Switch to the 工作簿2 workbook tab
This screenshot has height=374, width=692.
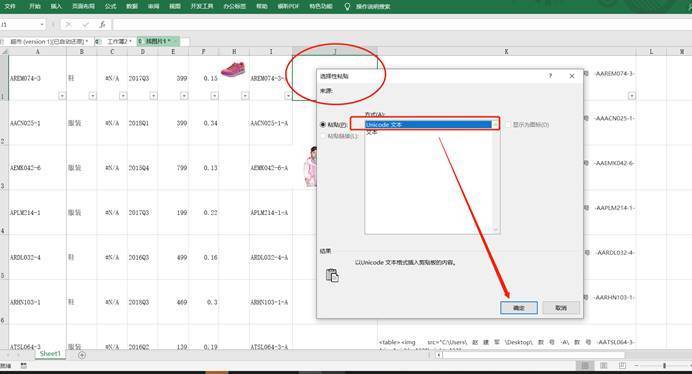(x=116, y=41)
